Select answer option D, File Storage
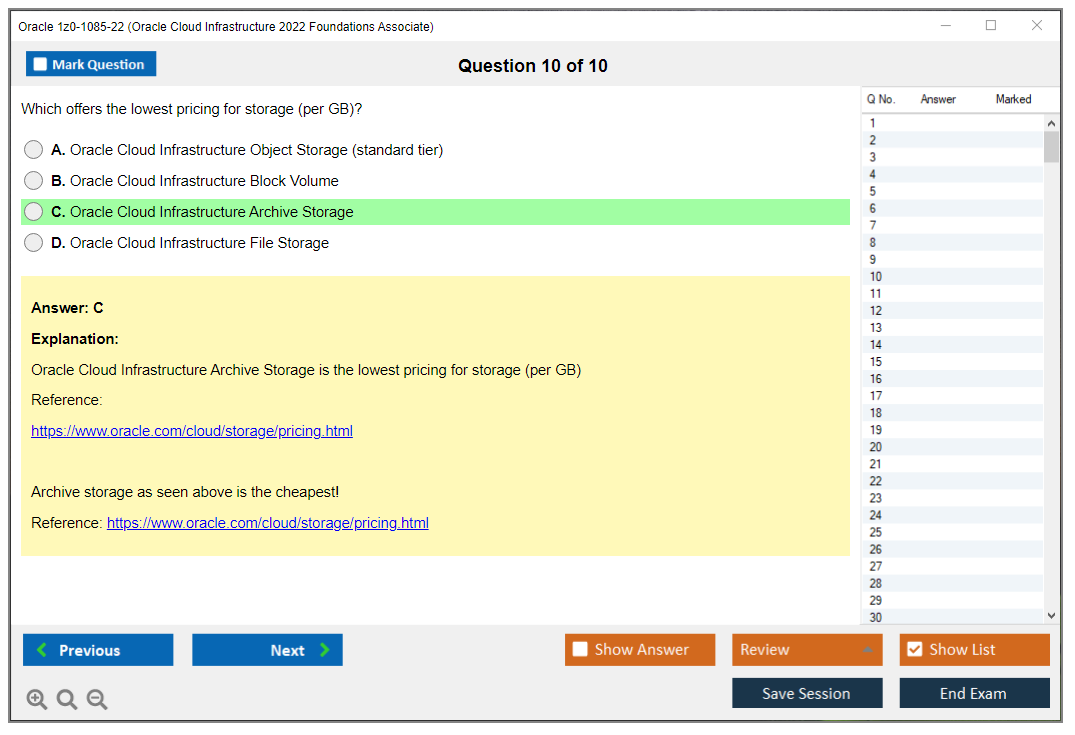The width and height of the screenshot is (1075, 735). [33, 242]
